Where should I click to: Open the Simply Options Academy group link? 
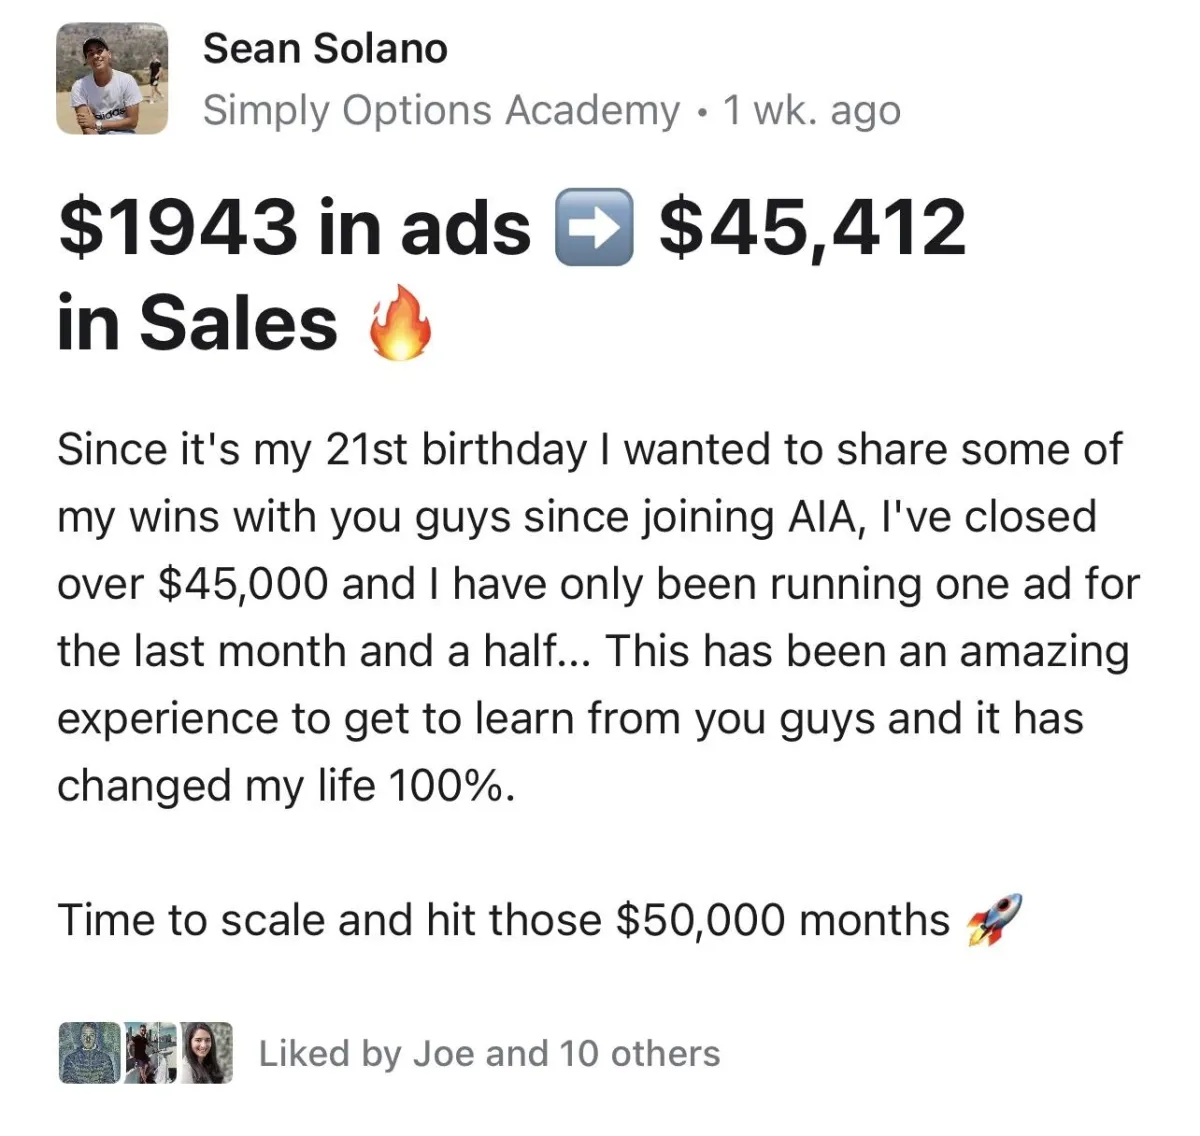[441, 110]
